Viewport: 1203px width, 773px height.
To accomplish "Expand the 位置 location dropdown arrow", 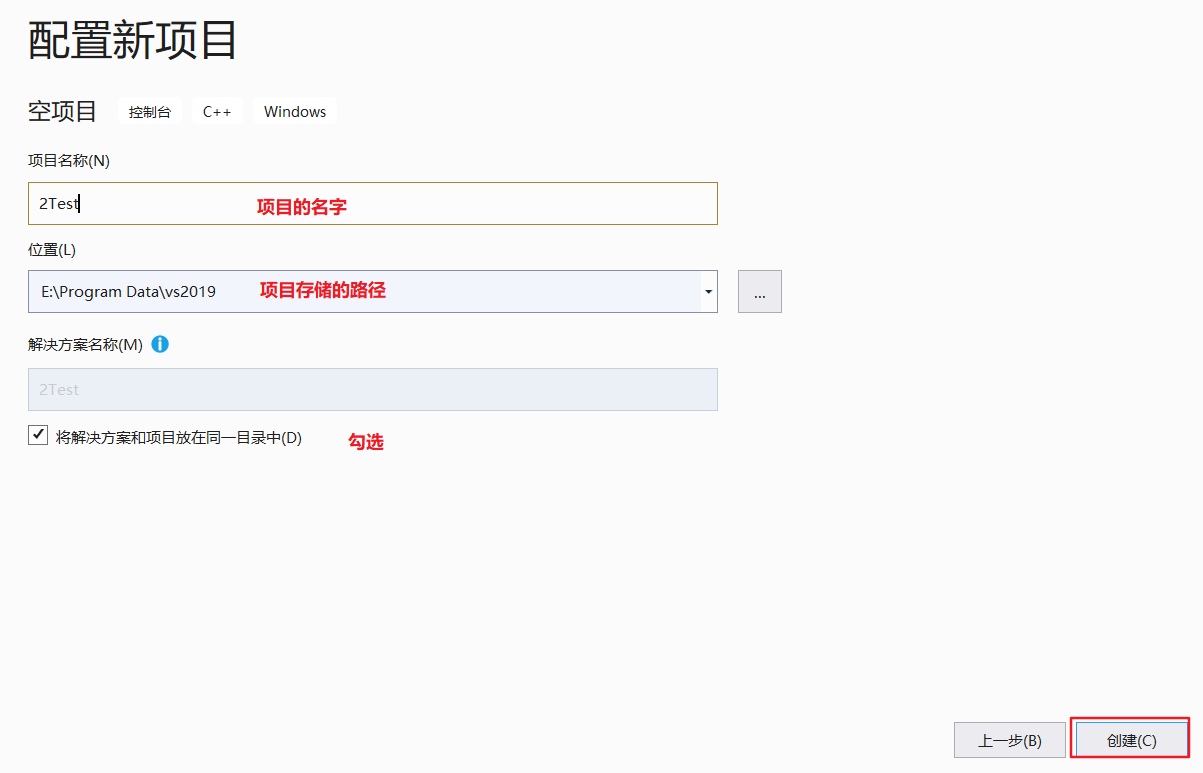I will pyautogui.click(x=708, y=292).
